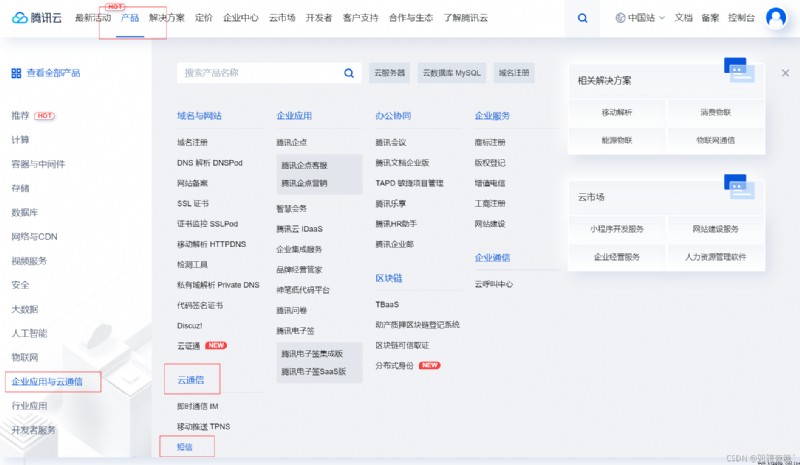The height and width of the screenshot is (465, 800).
Task: Open 商标注册 service link
Action: [490, 142]
